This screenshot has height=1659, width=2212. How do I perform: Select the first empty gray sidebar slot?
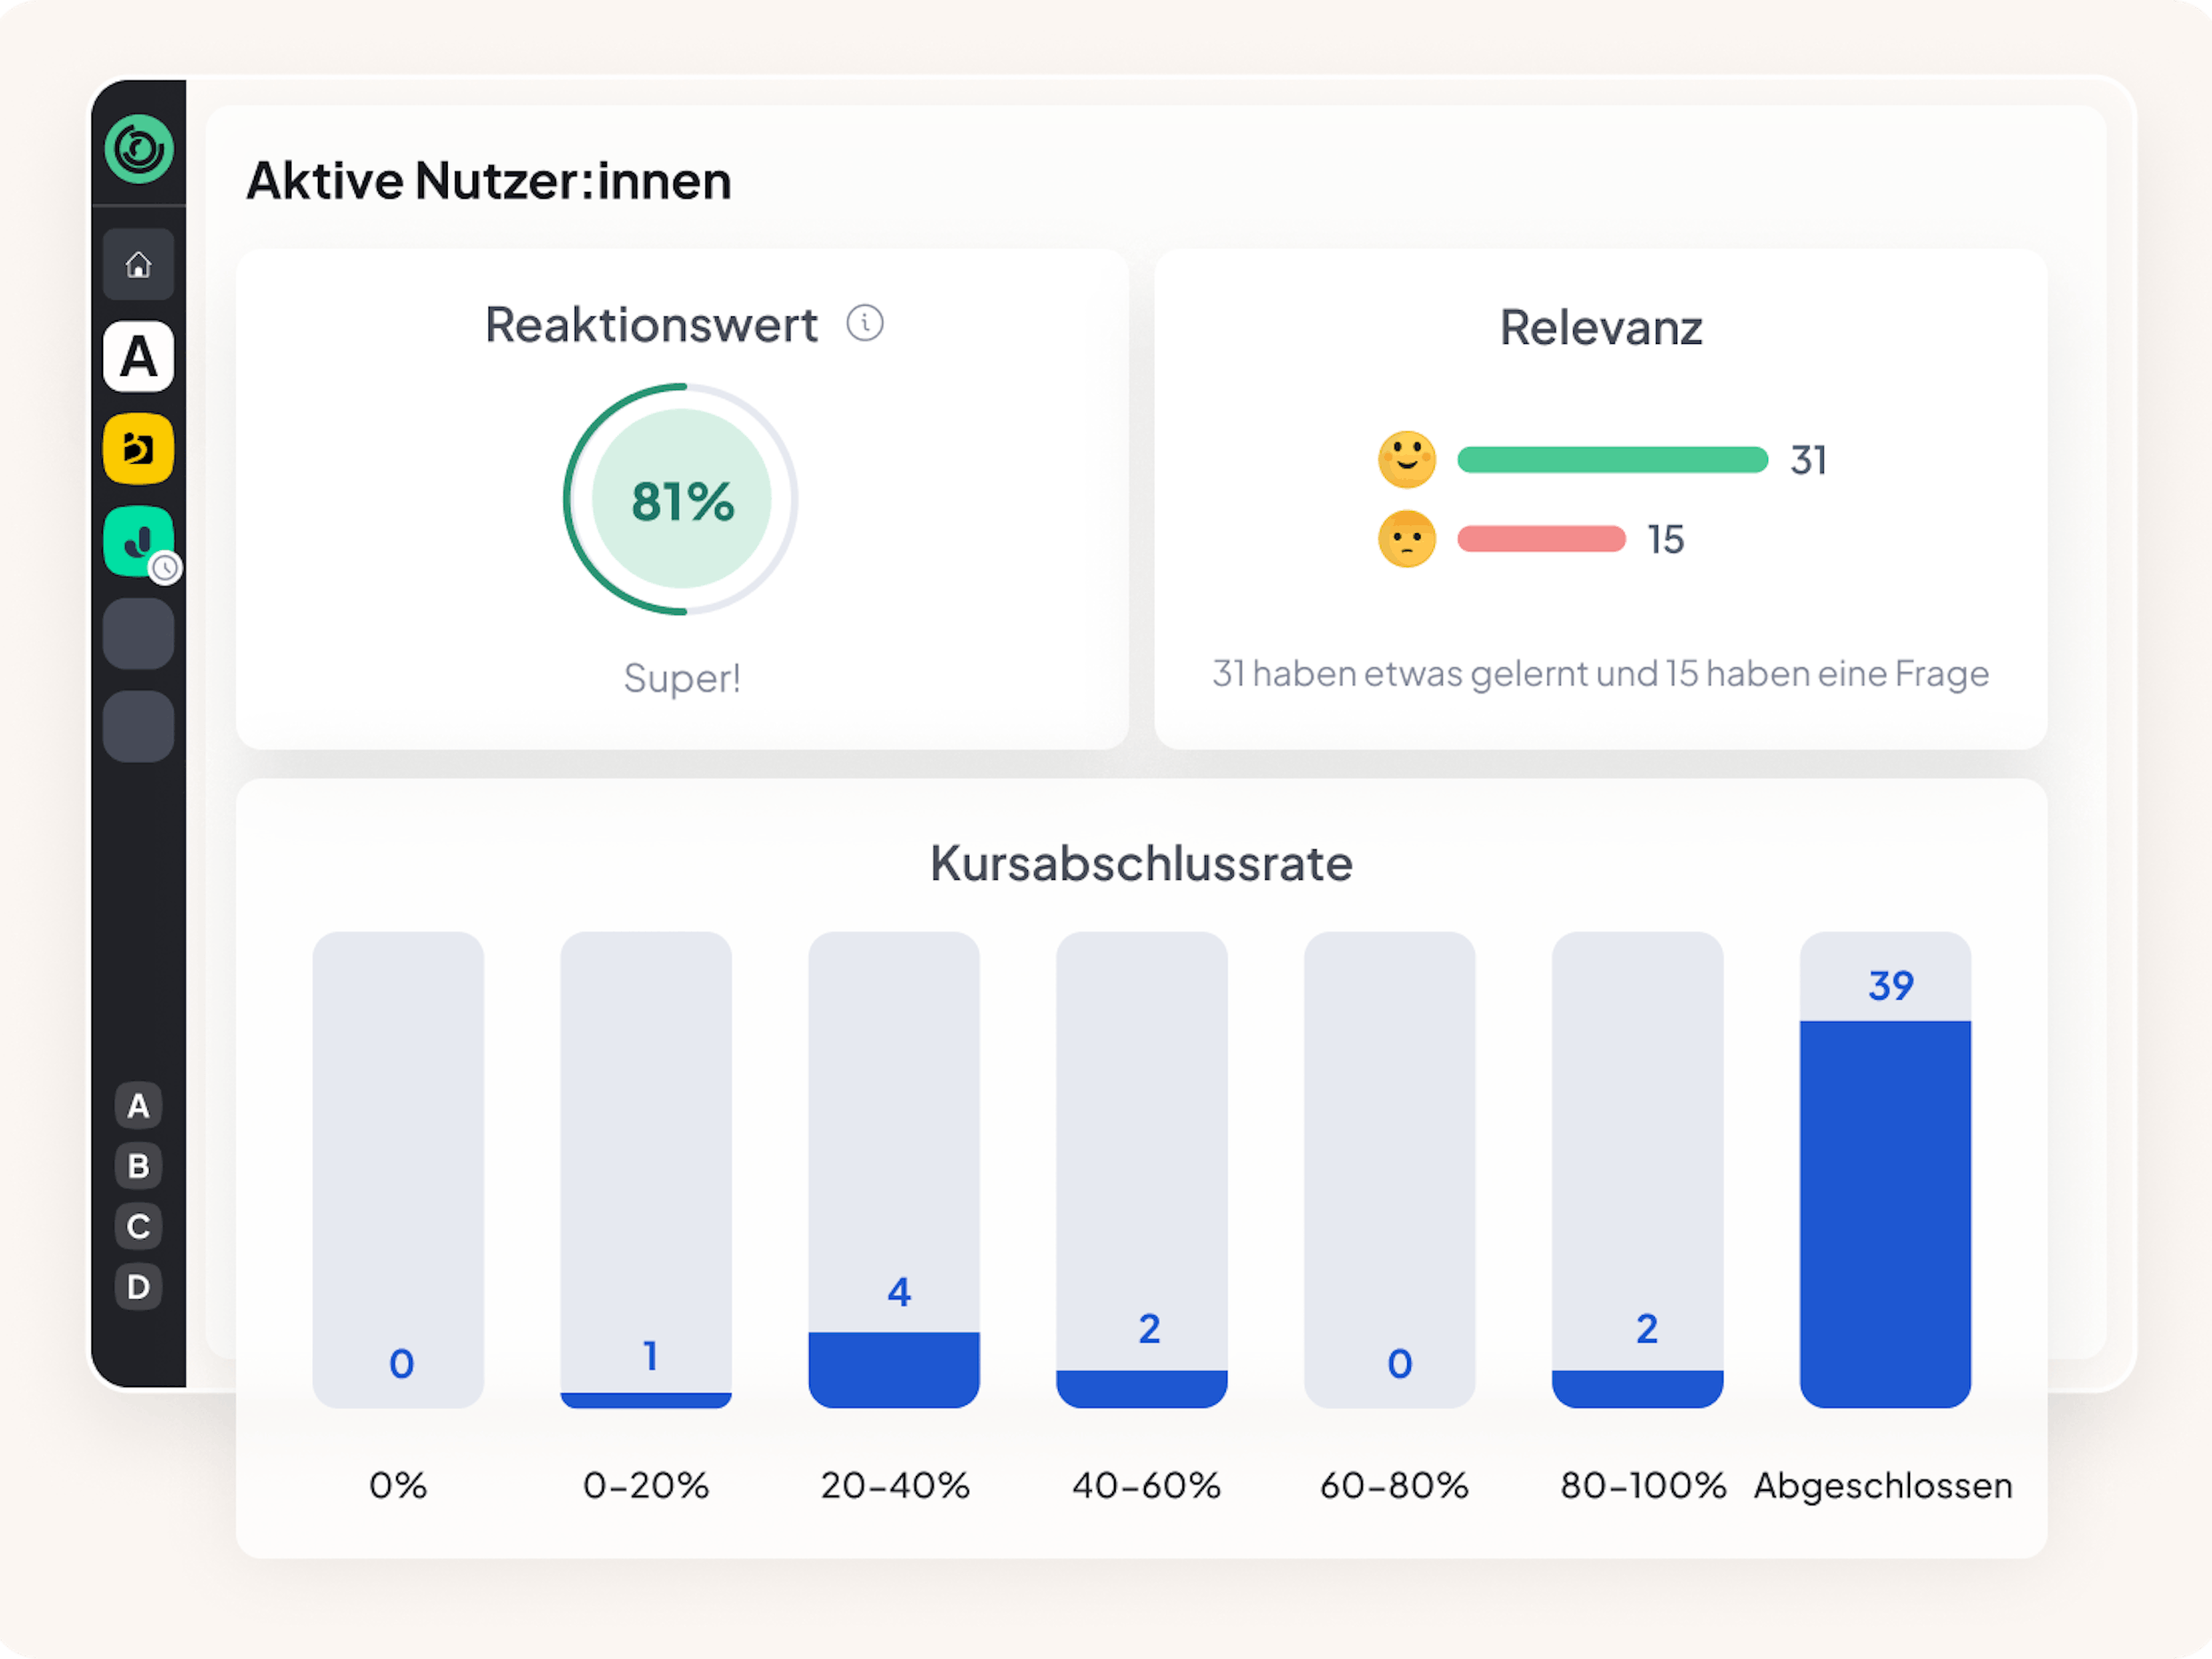[138, 634]
